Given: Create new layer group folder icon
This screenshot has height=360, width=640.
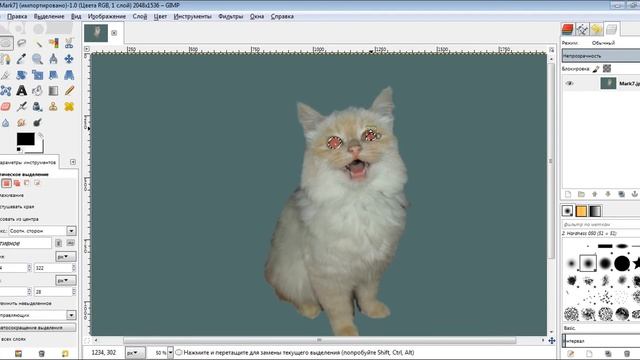Looking at the screenshot, I should point(581,194).
